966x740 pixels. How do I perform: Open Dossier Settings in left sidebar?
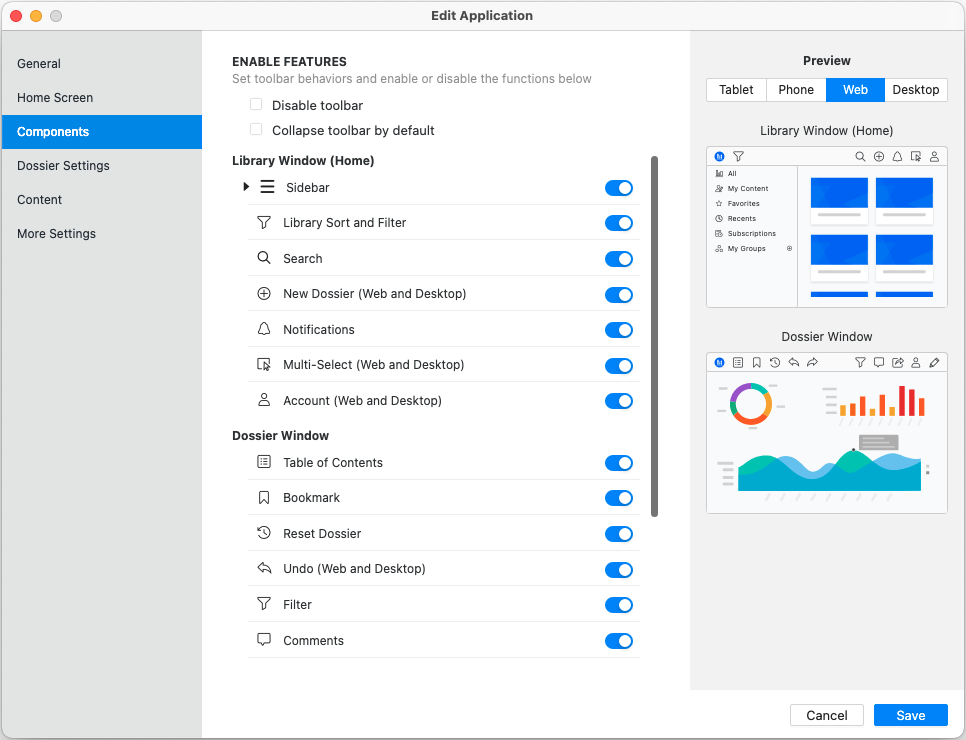click(63, 166)
